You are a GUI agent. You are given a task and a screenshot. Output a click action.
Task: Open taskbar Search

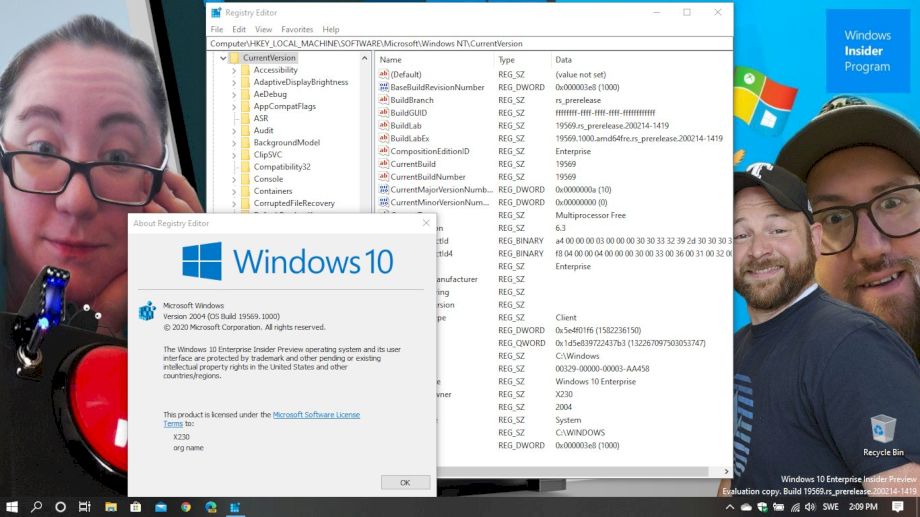coord(36,507)
